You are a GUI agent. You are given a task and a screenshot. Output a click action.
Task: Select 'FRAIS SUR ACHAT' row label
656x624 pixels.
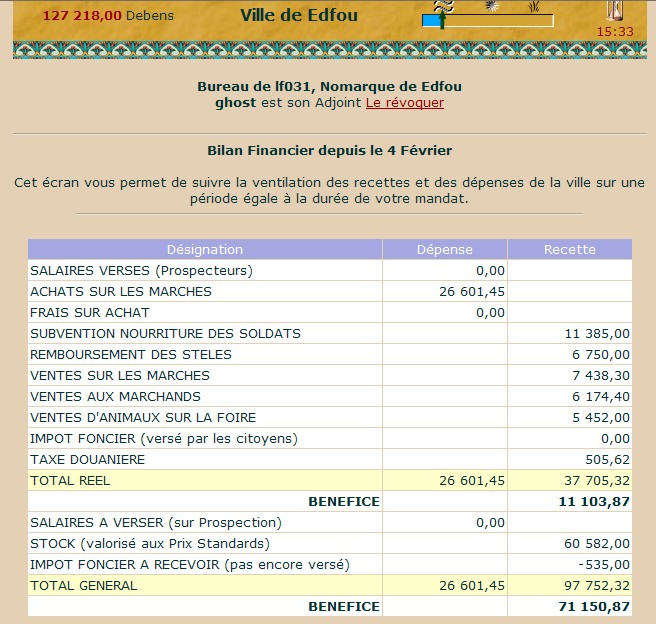(90, 312)
